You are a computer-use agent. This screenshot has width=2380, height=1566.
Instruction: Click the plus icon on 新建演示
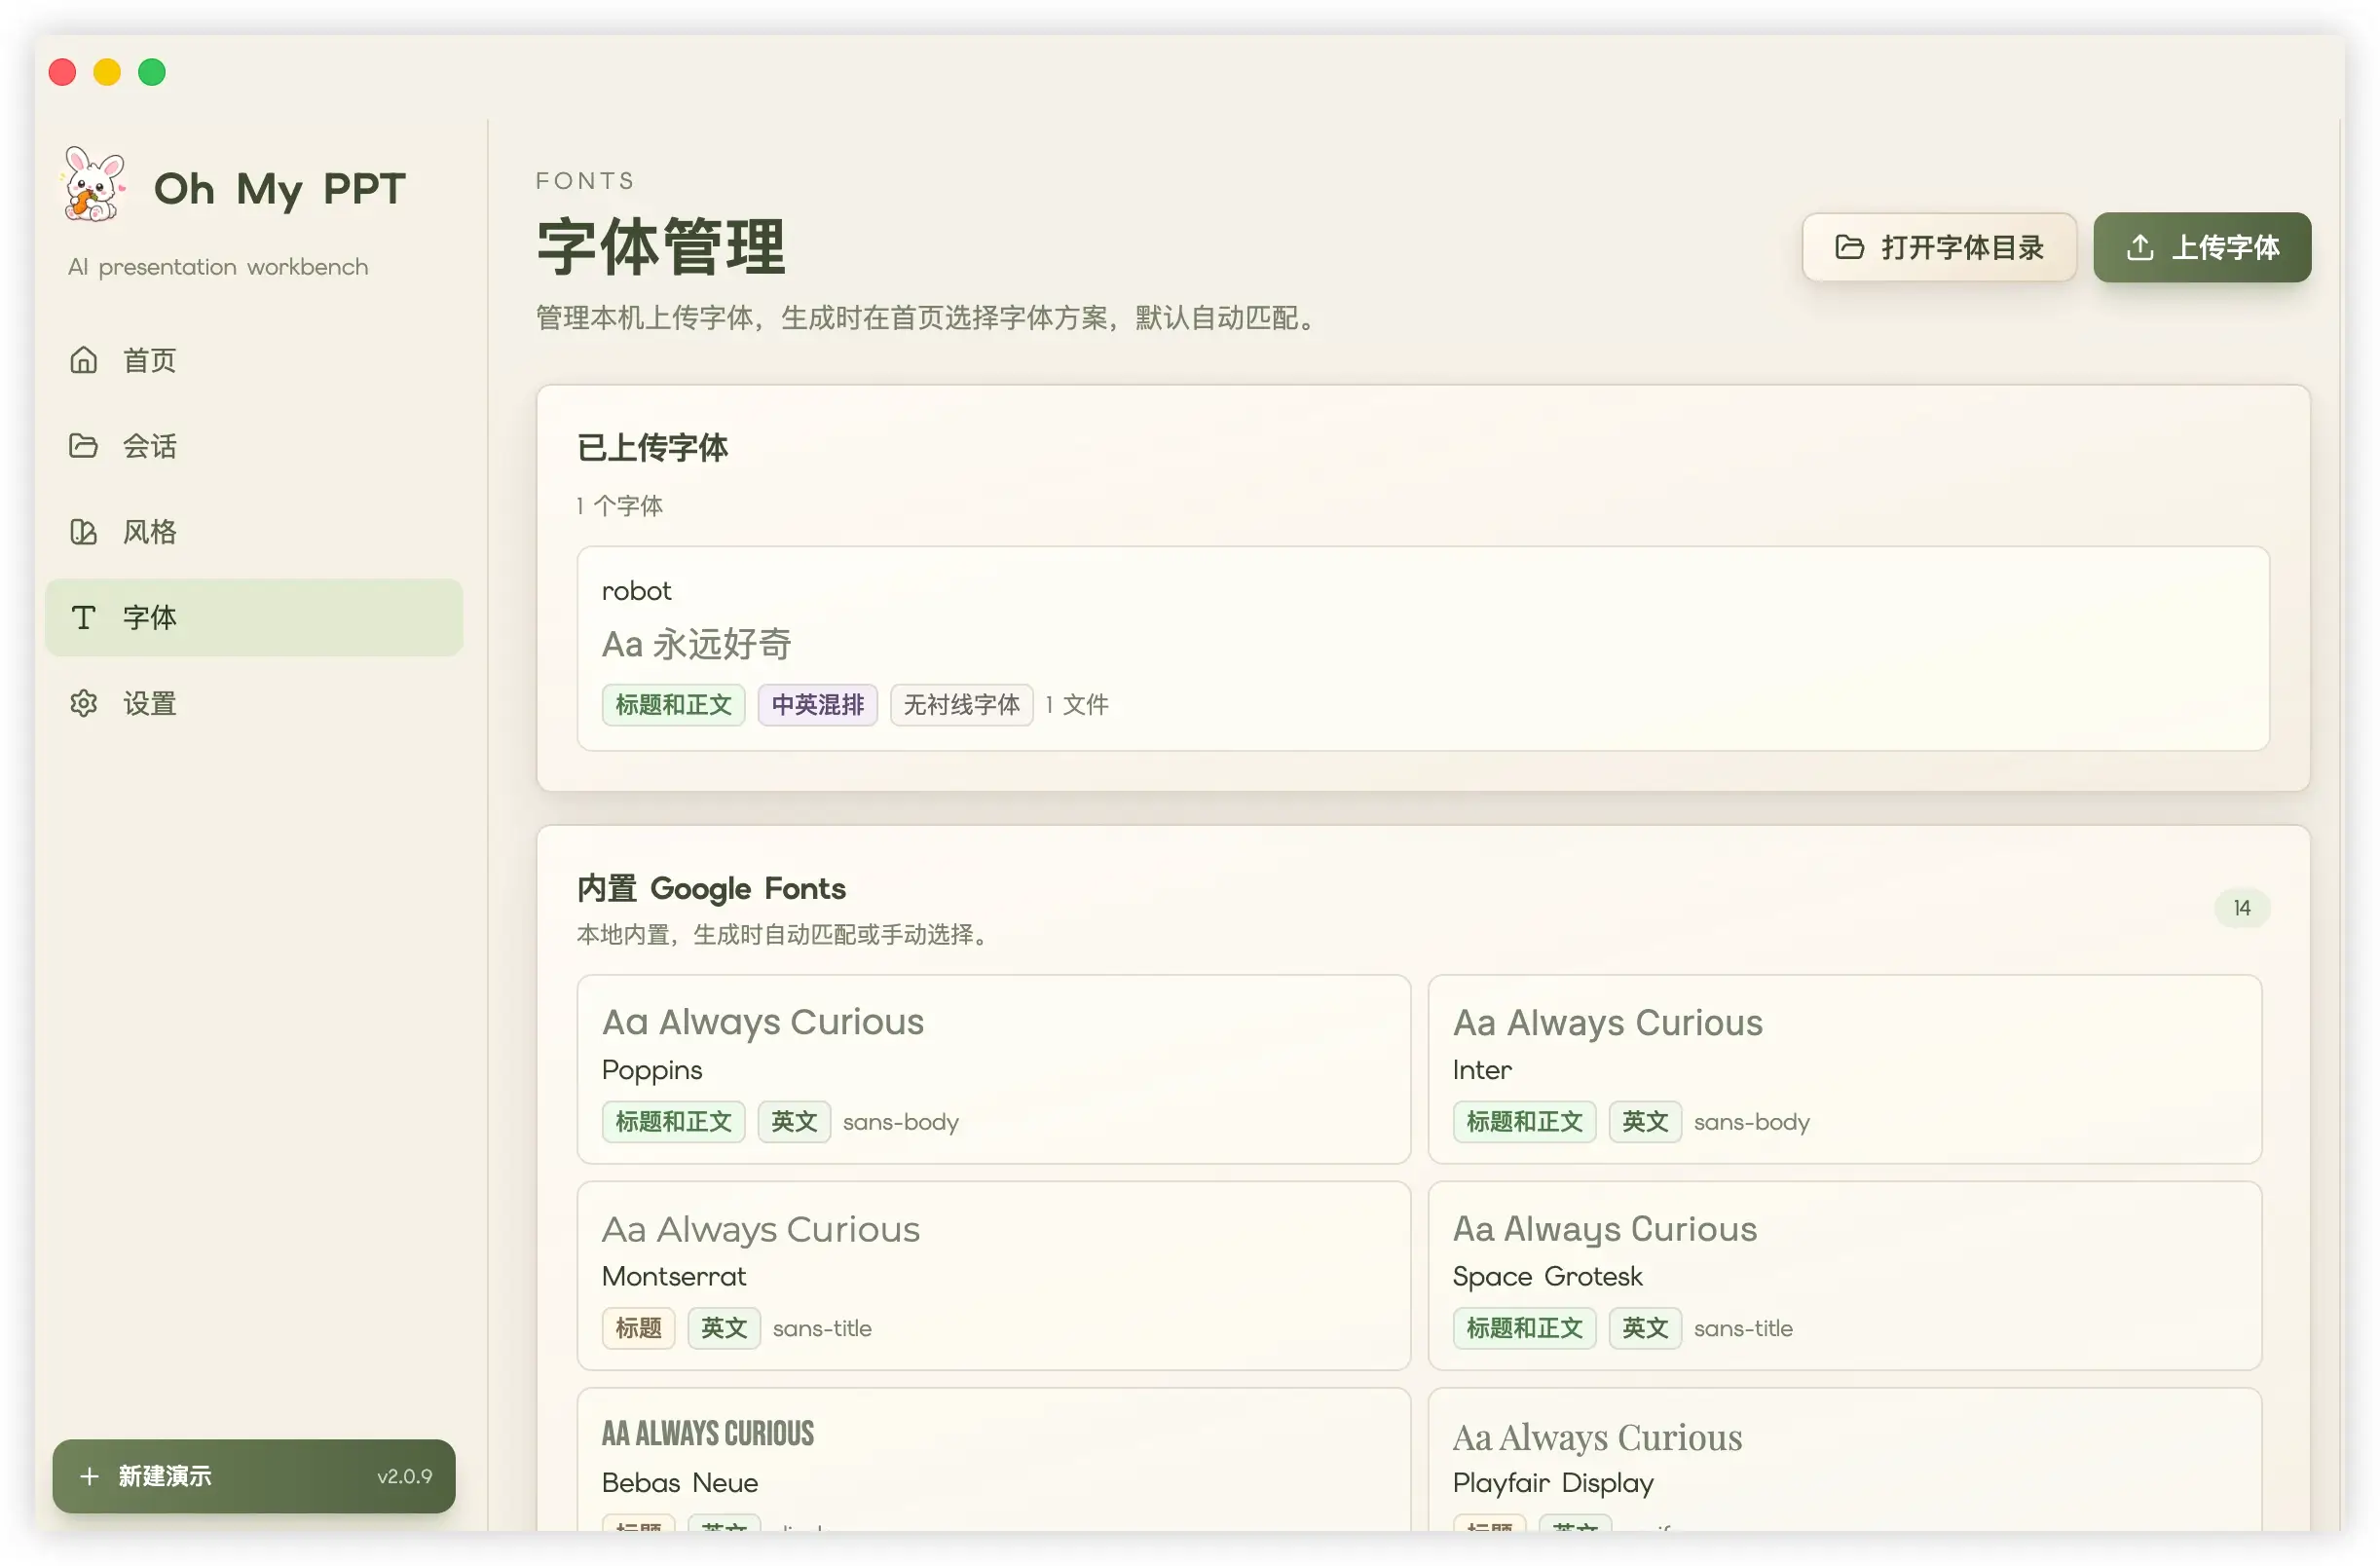tap(89, 1477)
